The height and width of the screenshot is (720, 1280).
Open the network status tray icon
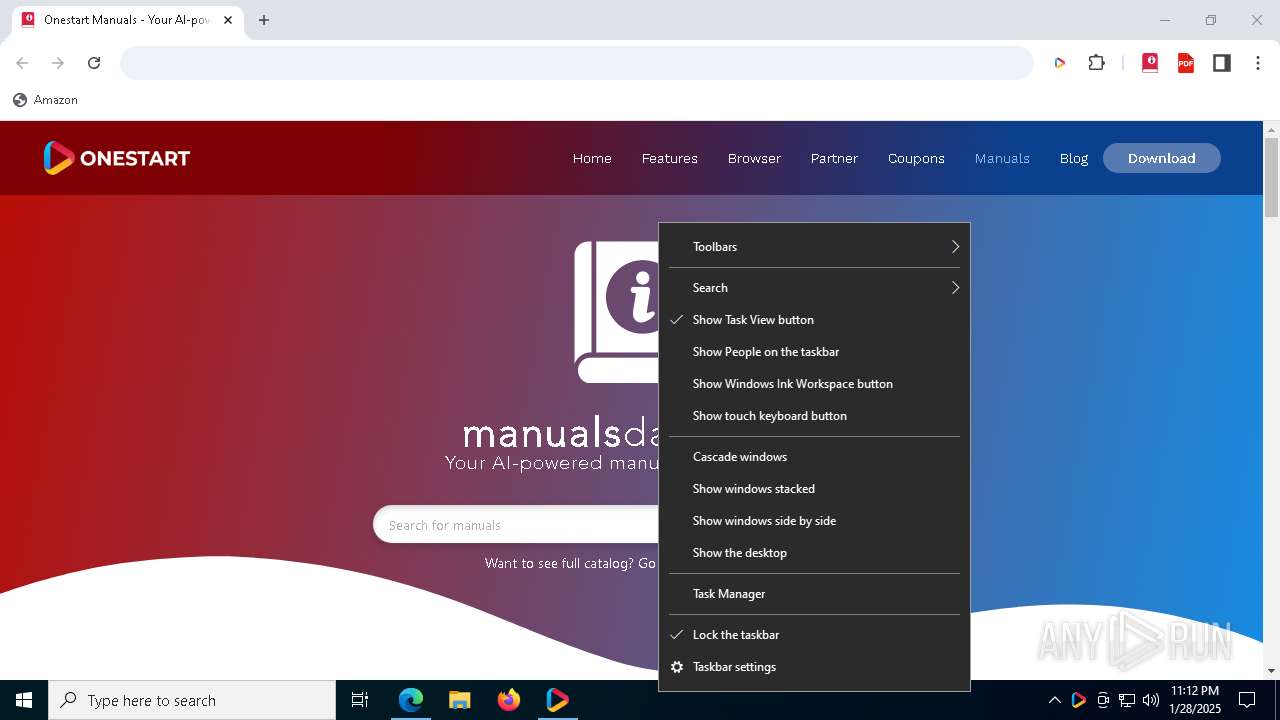1127,700
